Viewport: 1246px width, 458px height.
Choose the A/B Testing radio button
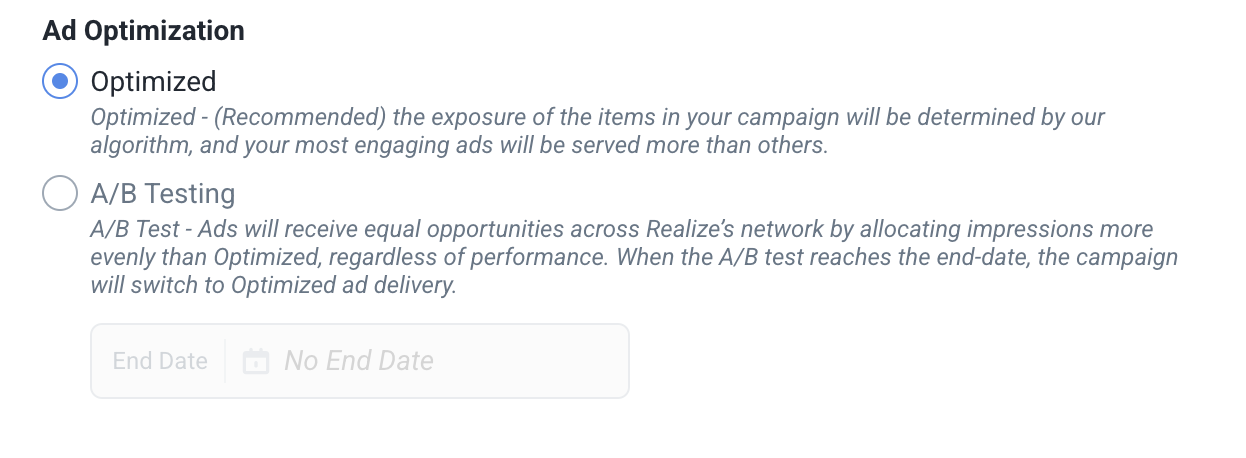60,193
